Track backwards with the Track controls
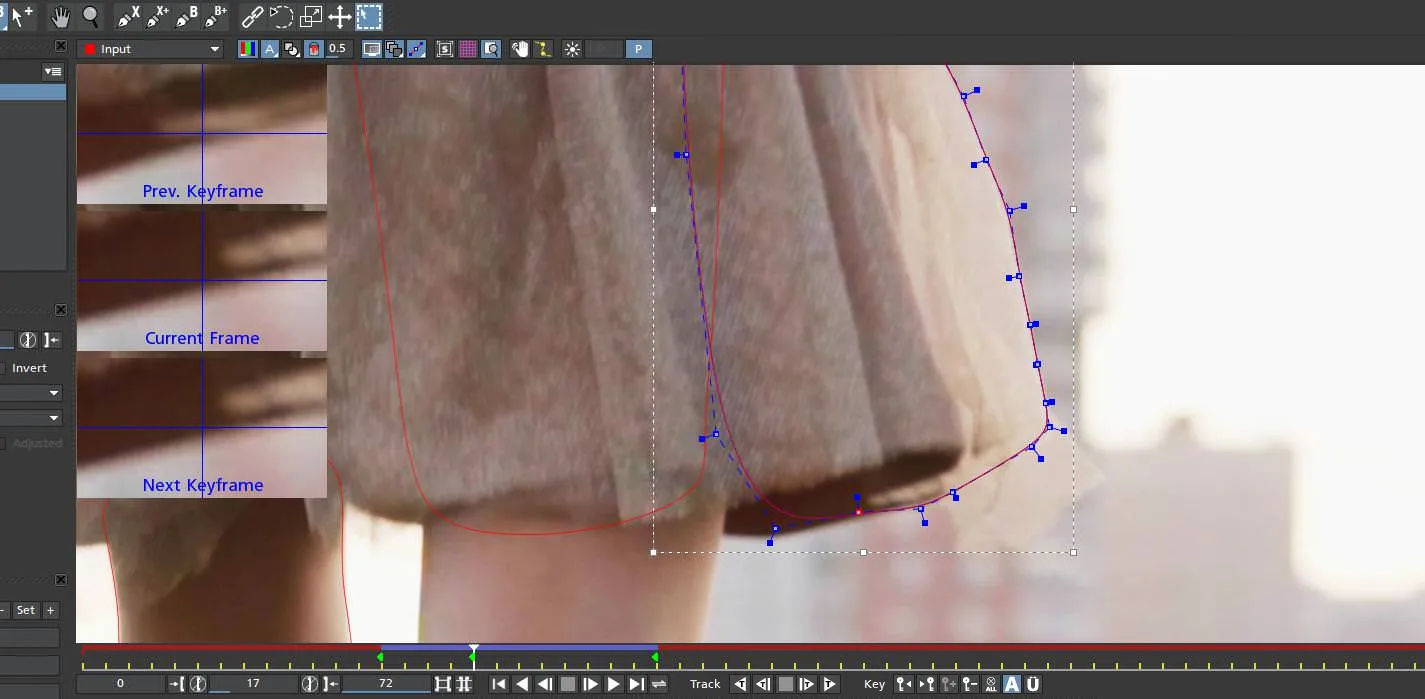Screen dimensions: 1425x699 click(x=740, y=684)
